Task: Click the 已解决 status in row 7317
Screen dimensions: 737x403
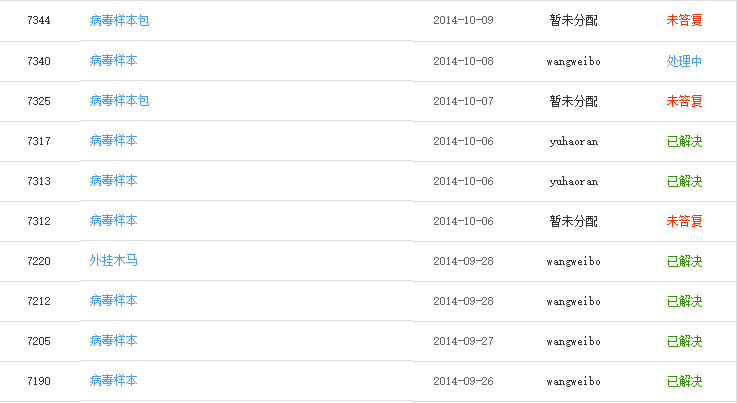Action: (684, 141)
